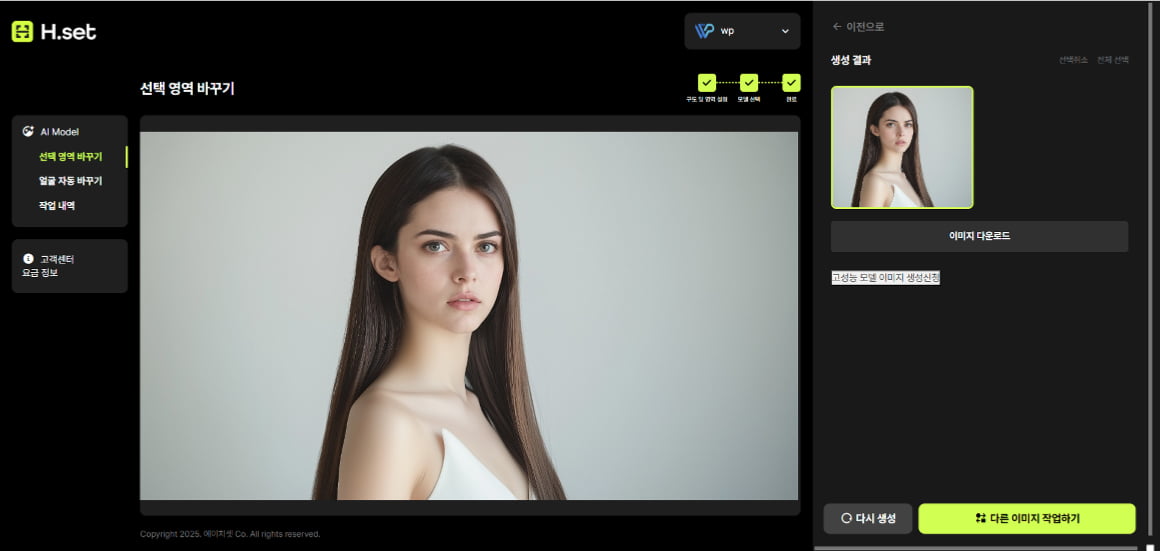Open 얼굴 자동 바꾸기 menu item
1160x551 pixels.
click(70, 181)
